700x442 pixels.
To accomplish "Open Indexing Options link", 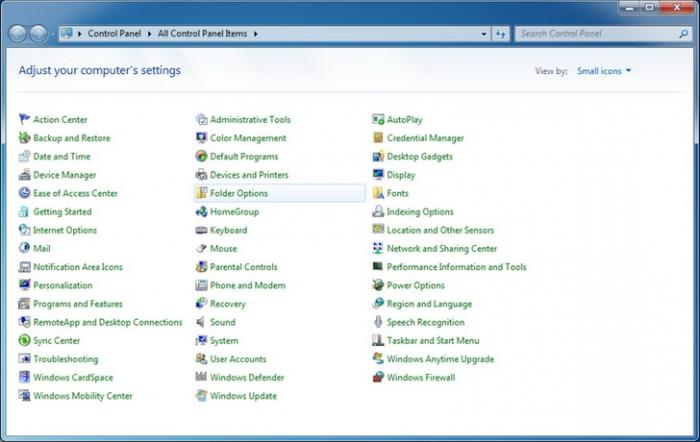I will coord(420,212).
